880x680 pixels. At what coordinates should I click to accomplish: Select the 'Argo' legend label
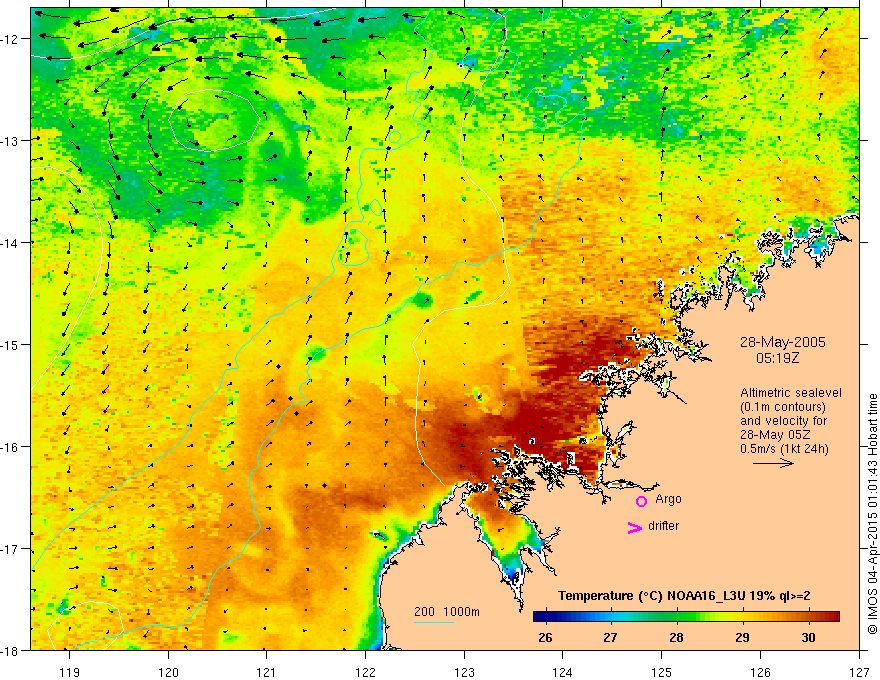coord(668,499)
